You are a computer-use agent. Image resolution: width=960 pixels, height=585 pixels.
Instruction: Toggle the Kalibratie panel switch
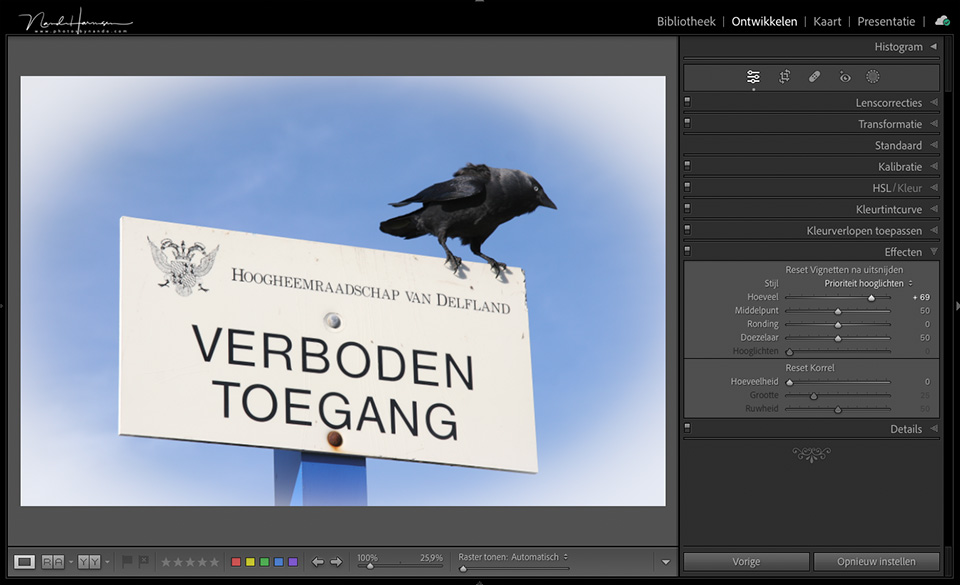(x=688, y=165)
